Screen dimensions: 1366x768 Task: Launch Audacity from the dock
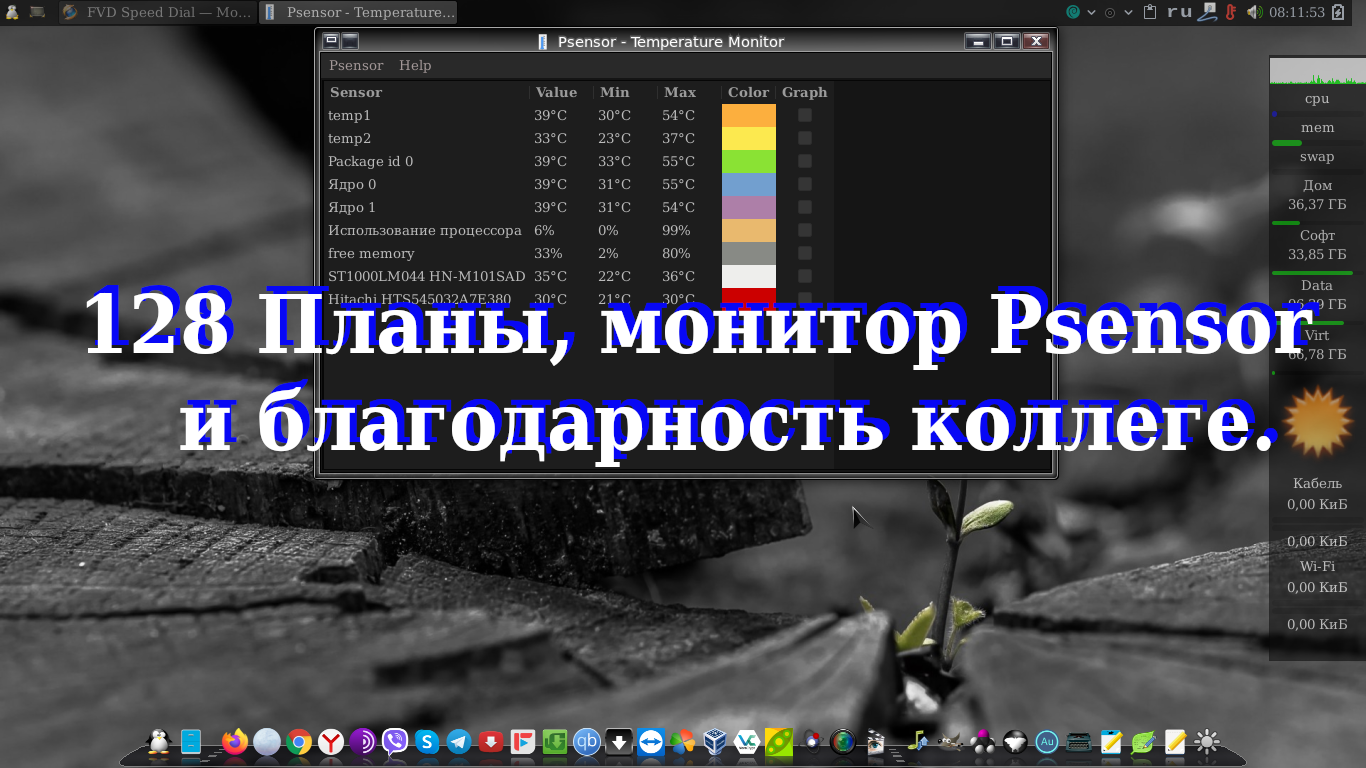coord(1047,741)
